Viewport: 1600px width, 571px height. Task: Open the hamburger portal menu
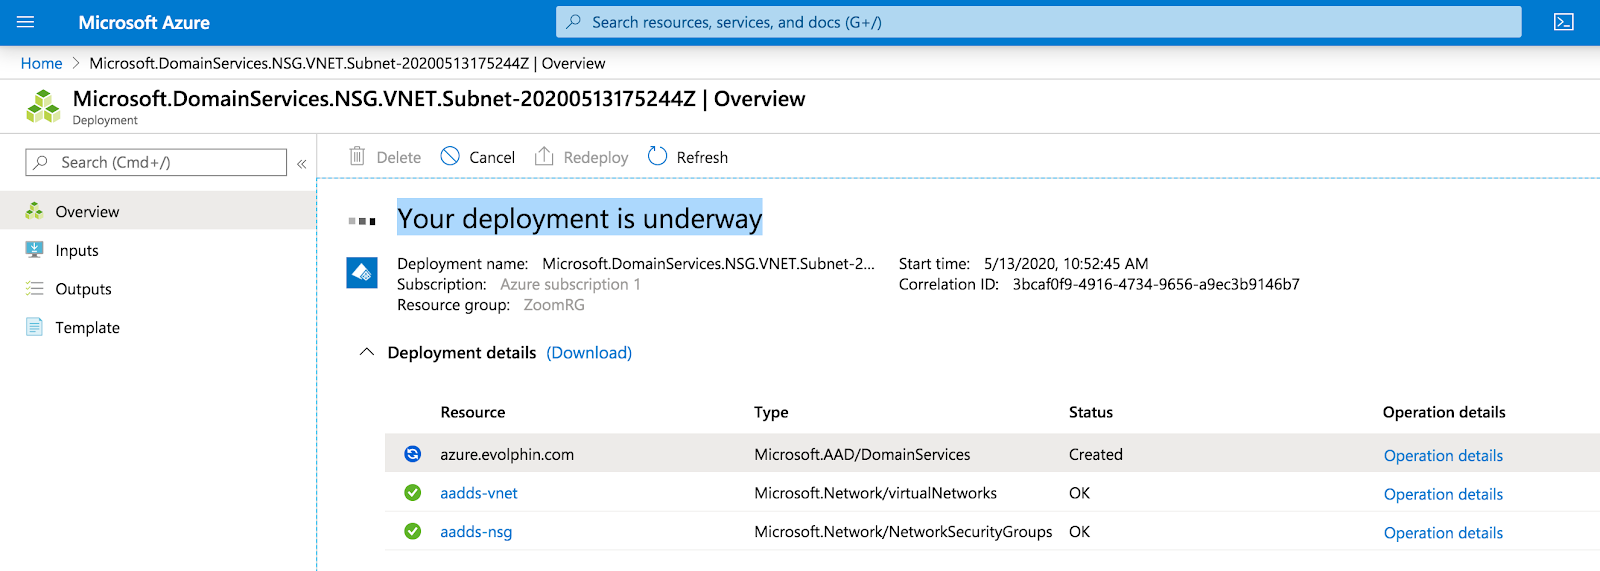click(x=25, y=22)
